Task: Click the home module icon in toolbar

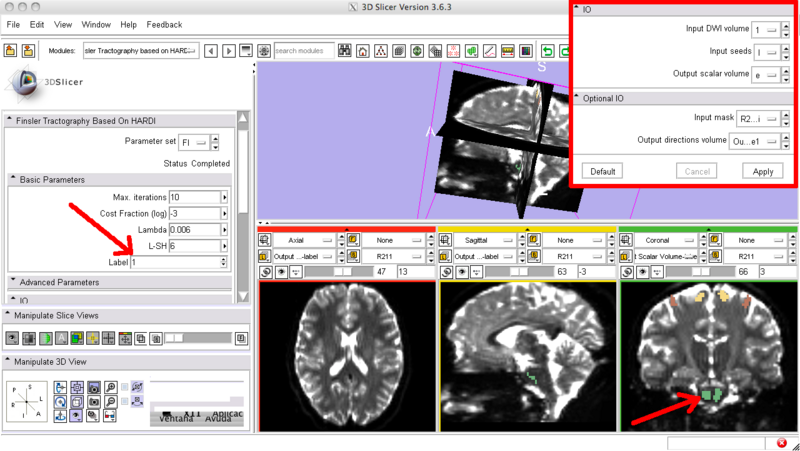Action: click(362, 51)
